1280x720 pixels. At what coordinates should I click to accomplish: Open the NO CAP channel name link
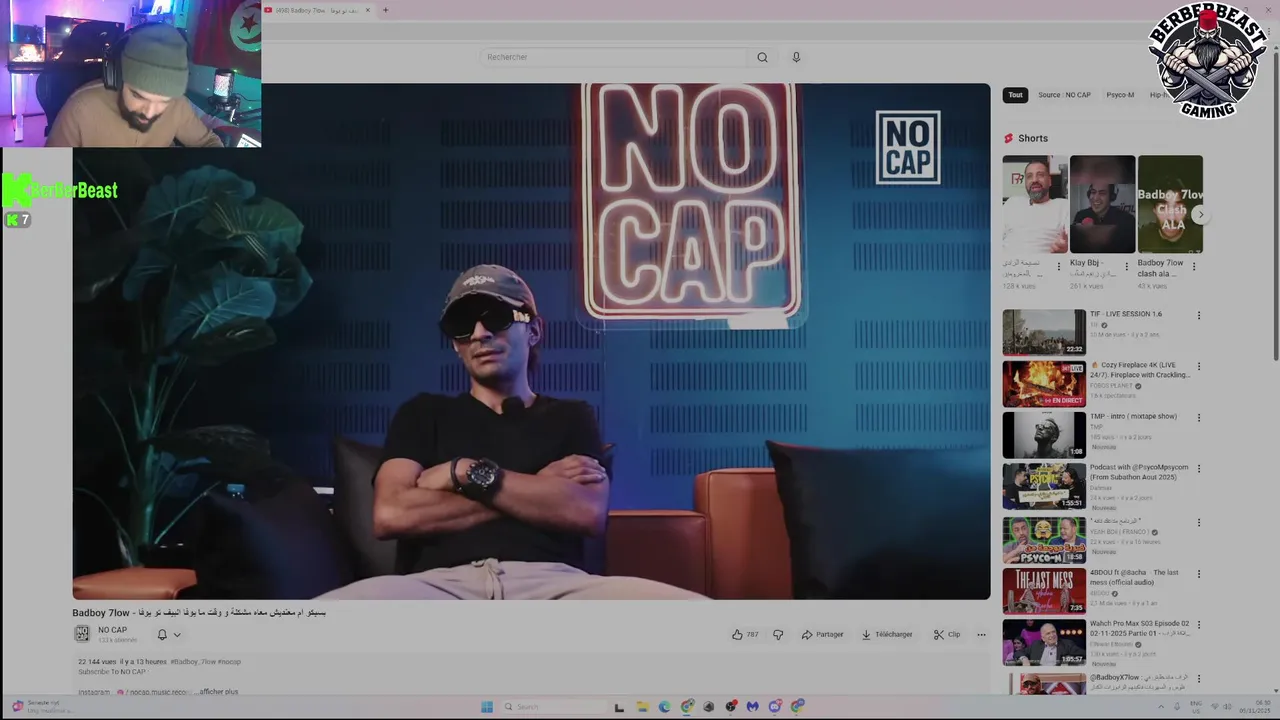tap(112, 630)
